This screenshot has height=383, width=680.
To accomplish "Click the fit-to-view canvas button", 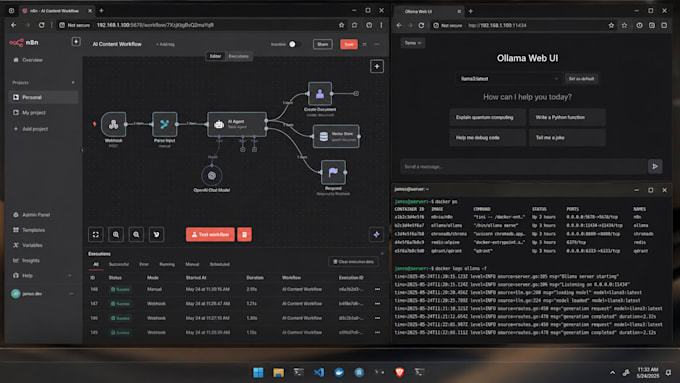I will pyautogui.click(x=96, y=235).
